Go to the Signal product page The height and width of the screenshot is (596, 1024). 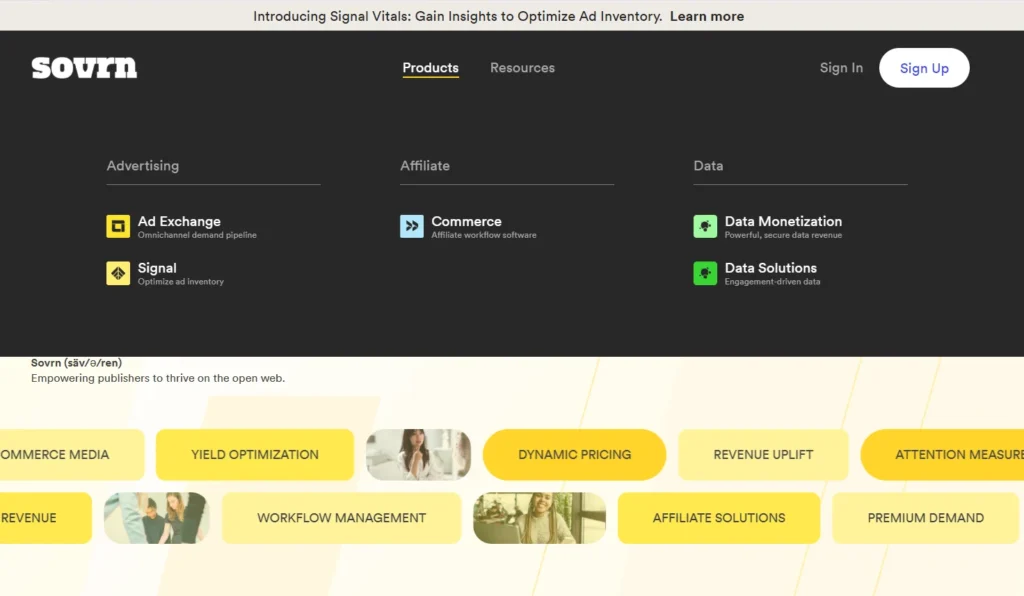point(157,268)
